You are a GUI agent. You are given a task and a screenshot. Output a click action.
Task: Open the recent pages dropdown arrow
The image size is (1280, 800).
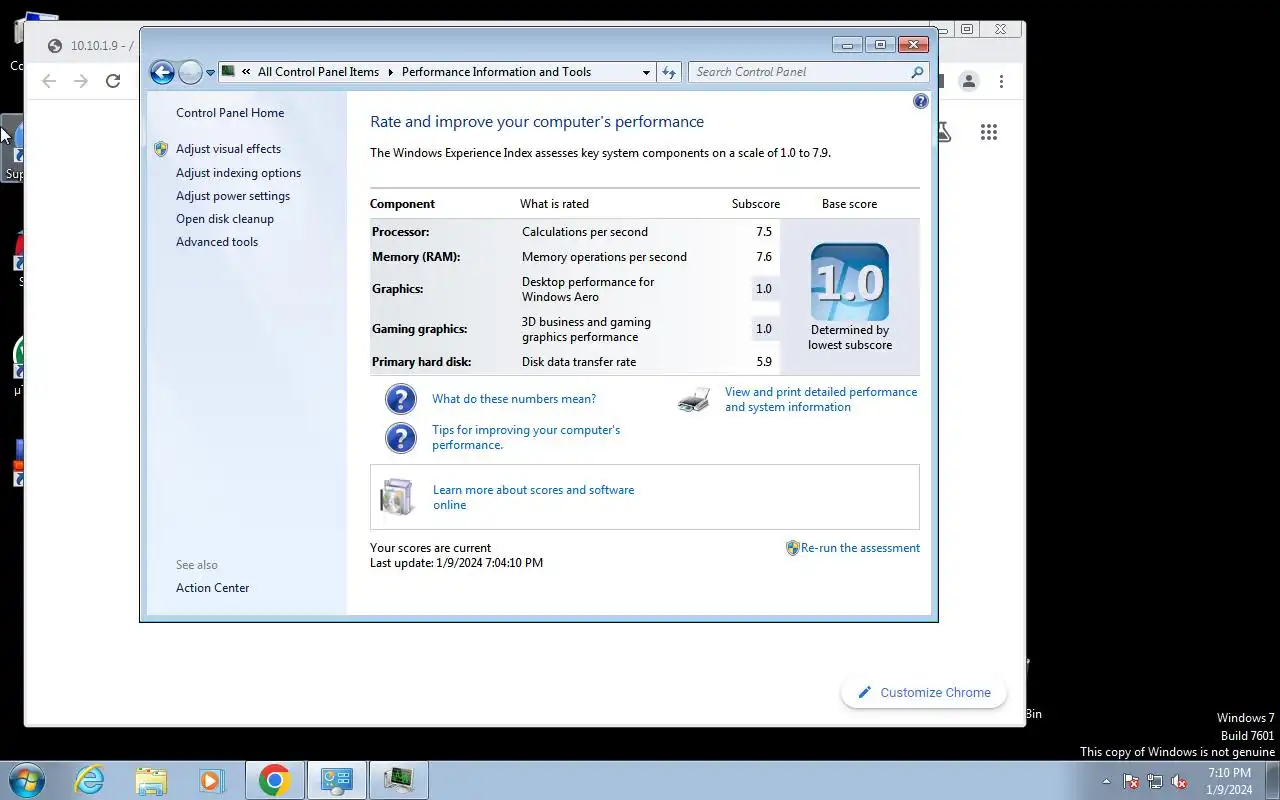pos(210,73)
